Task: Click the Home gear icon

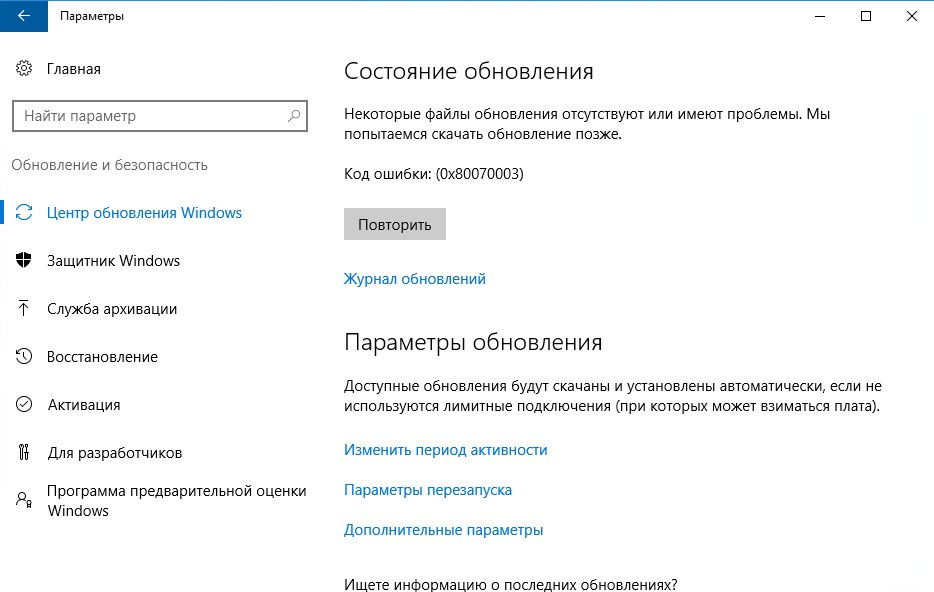Action: [x=24, y=69]
